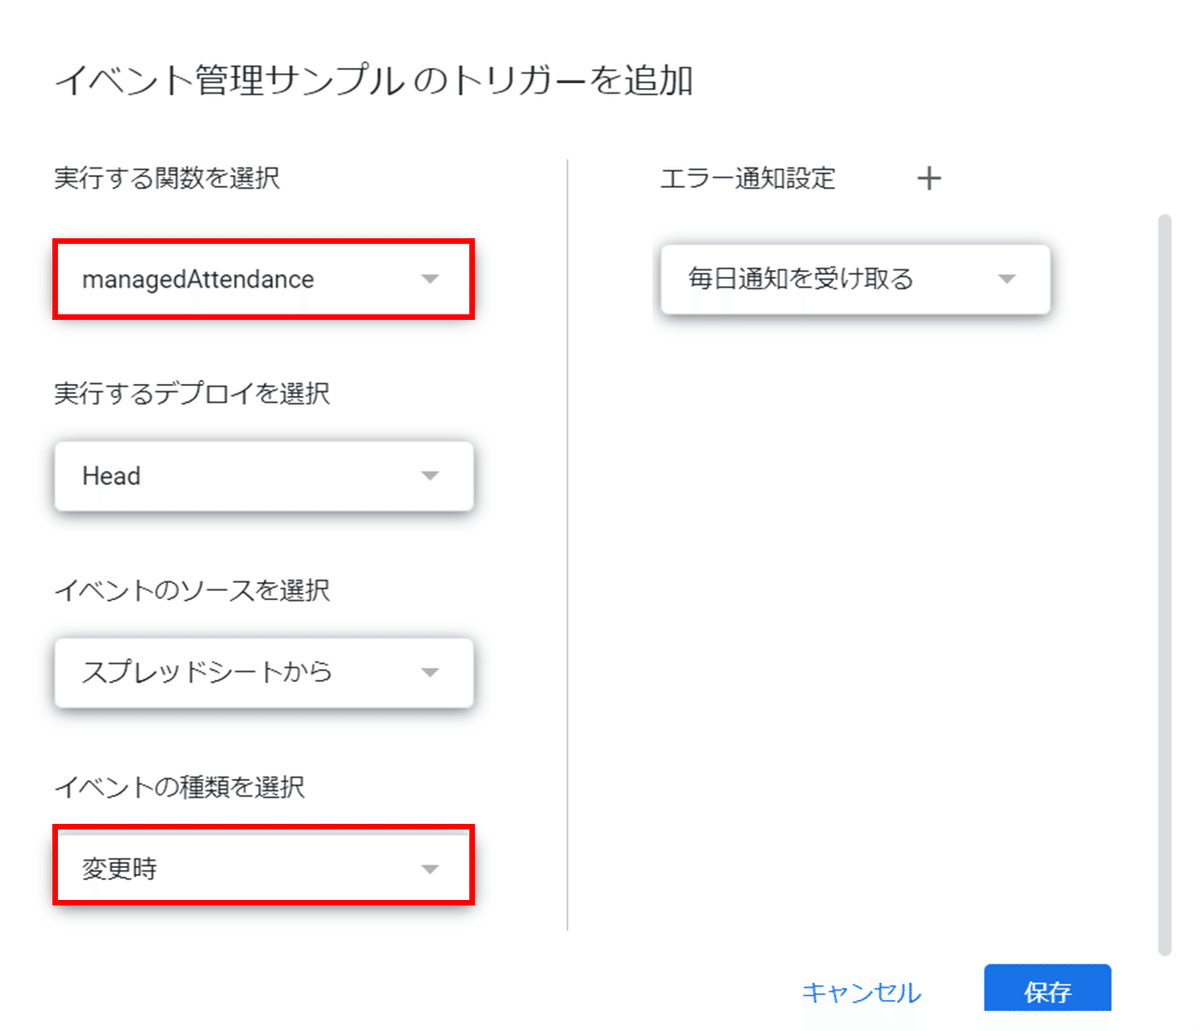1200x1031 pixels.
Task: Click the イベントのソースを選択 label
Action: [192, 590]
